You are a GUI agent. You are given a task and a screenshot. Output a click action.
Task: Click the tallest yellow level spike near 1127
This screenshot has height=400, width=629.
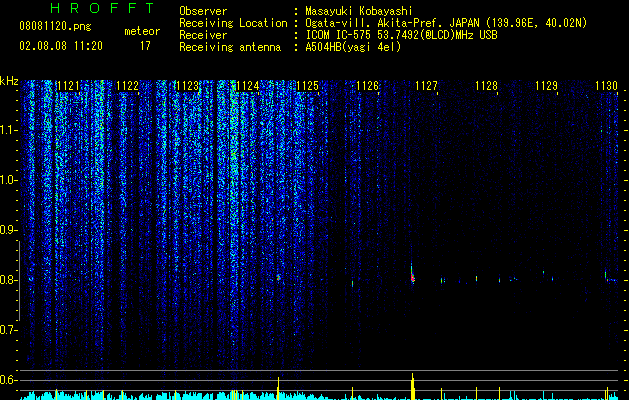[412, 386]
